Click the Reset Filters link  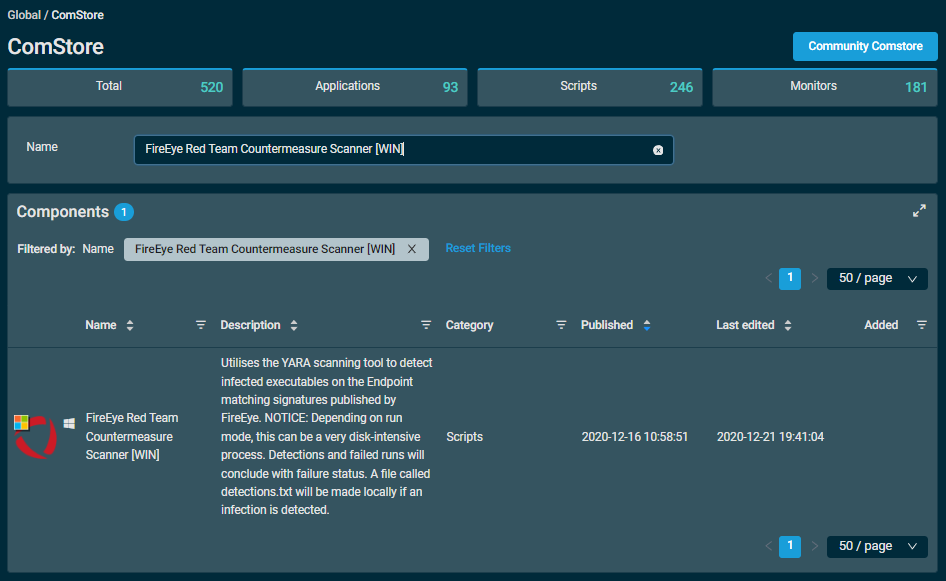478,248
